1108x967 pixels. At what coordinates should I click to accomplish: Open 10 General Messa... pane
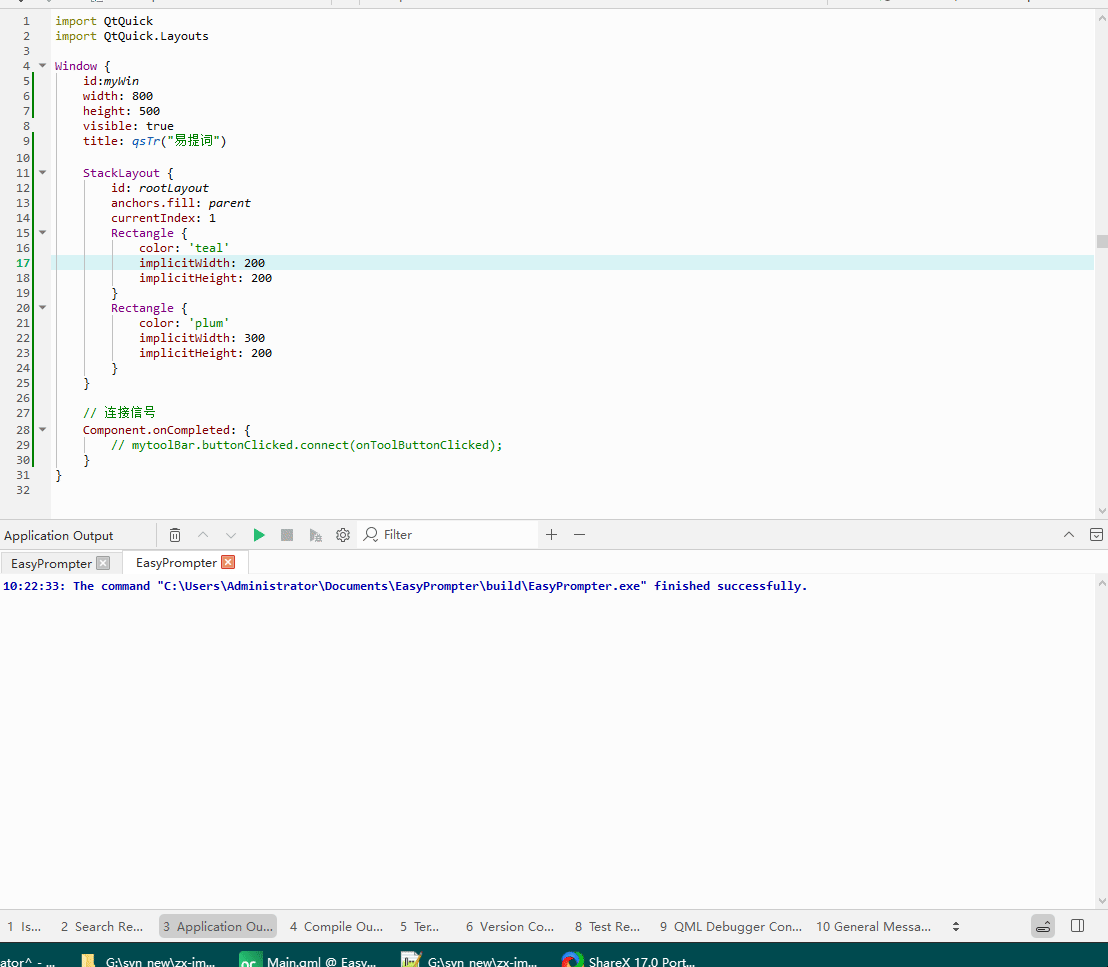pyautogui.click(x=873, y=926)
